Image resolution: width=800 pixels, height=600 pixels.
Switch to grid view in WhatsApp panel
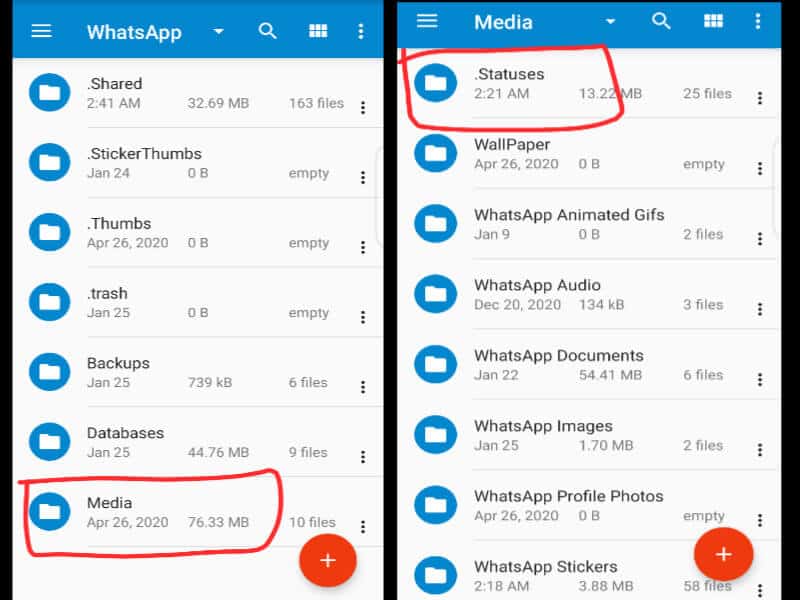tap(318, 31)
